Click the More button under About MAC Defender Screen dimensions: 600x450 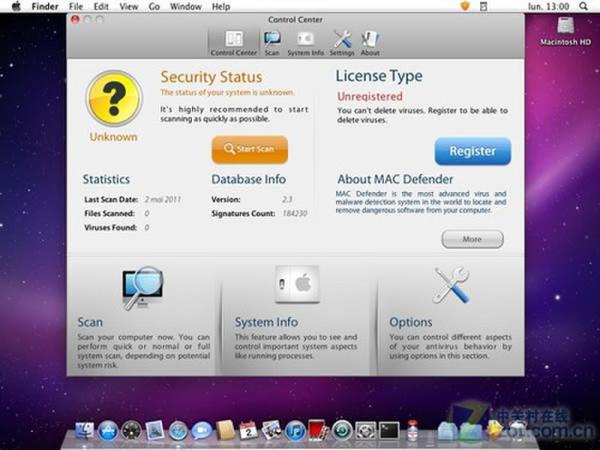coord(472,239)
